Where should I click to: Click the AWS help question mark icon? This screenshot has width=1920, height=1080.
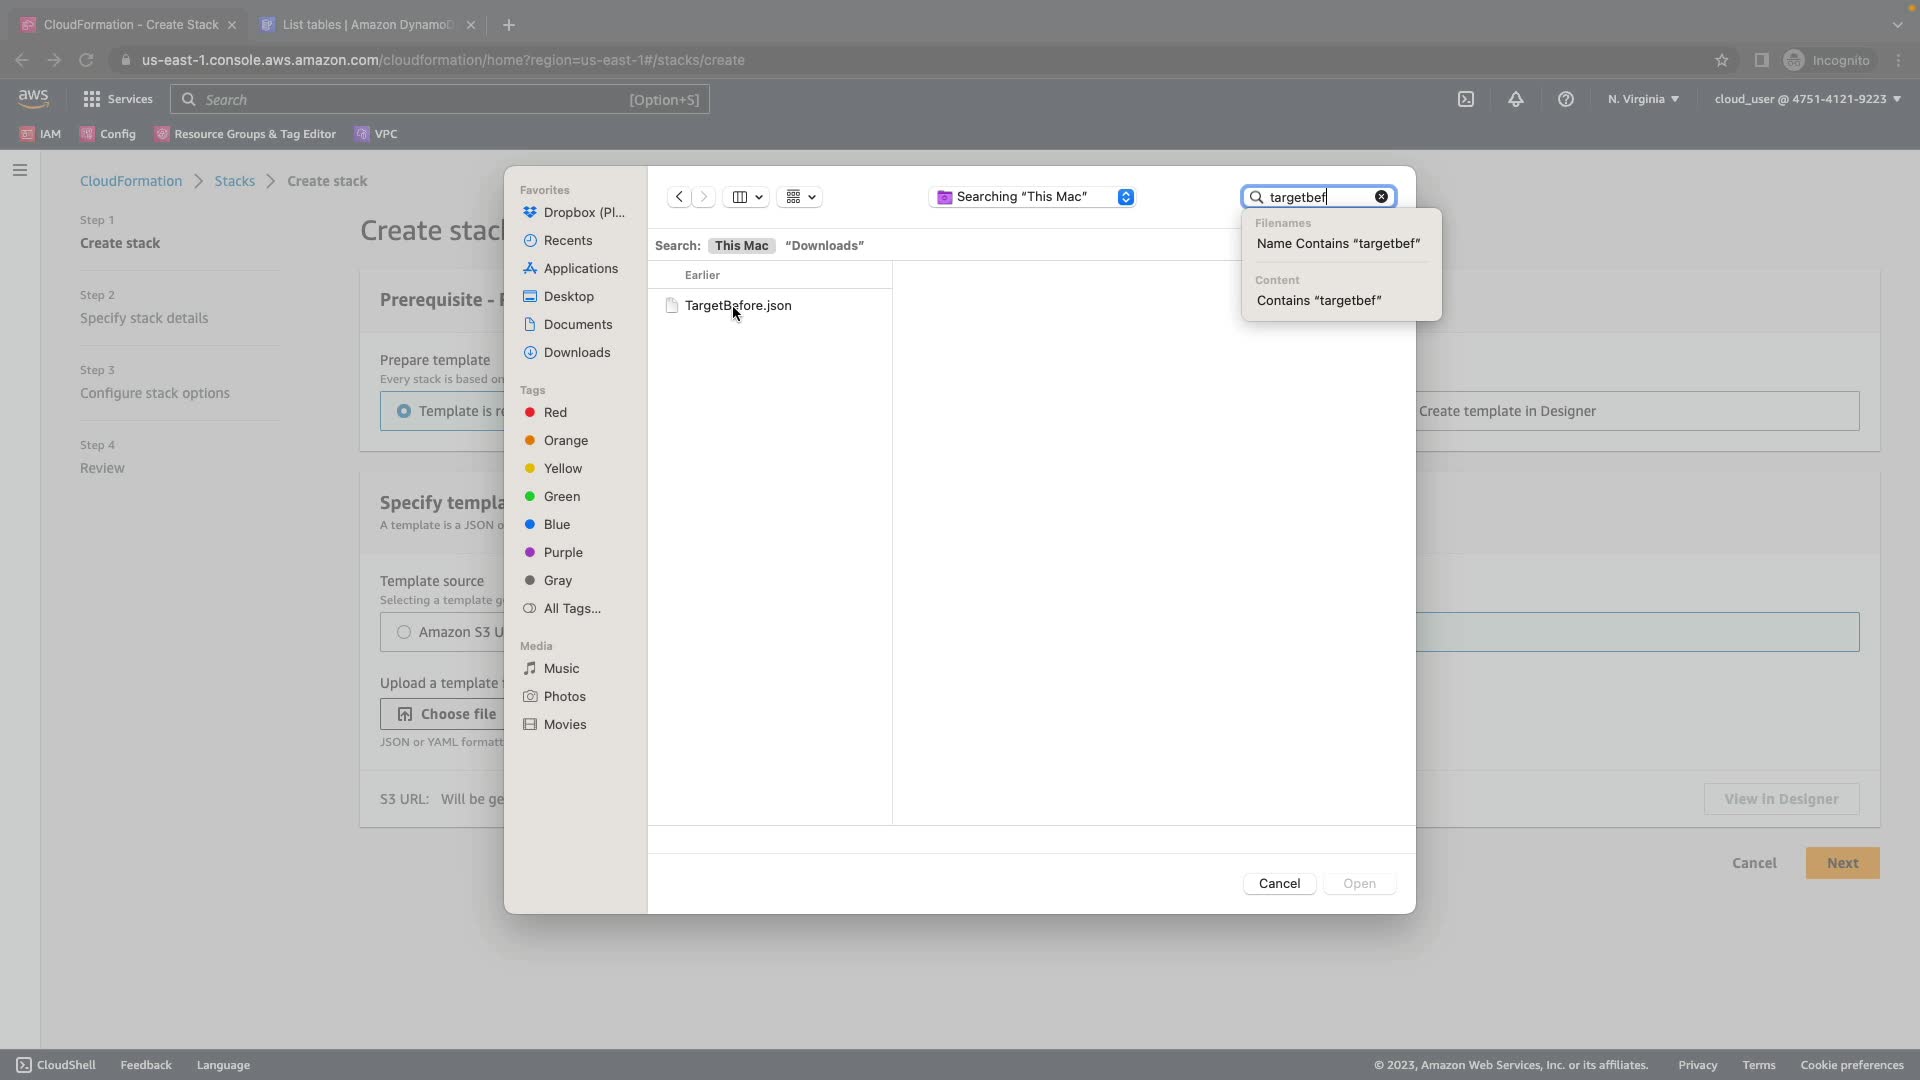(1565, 99)
